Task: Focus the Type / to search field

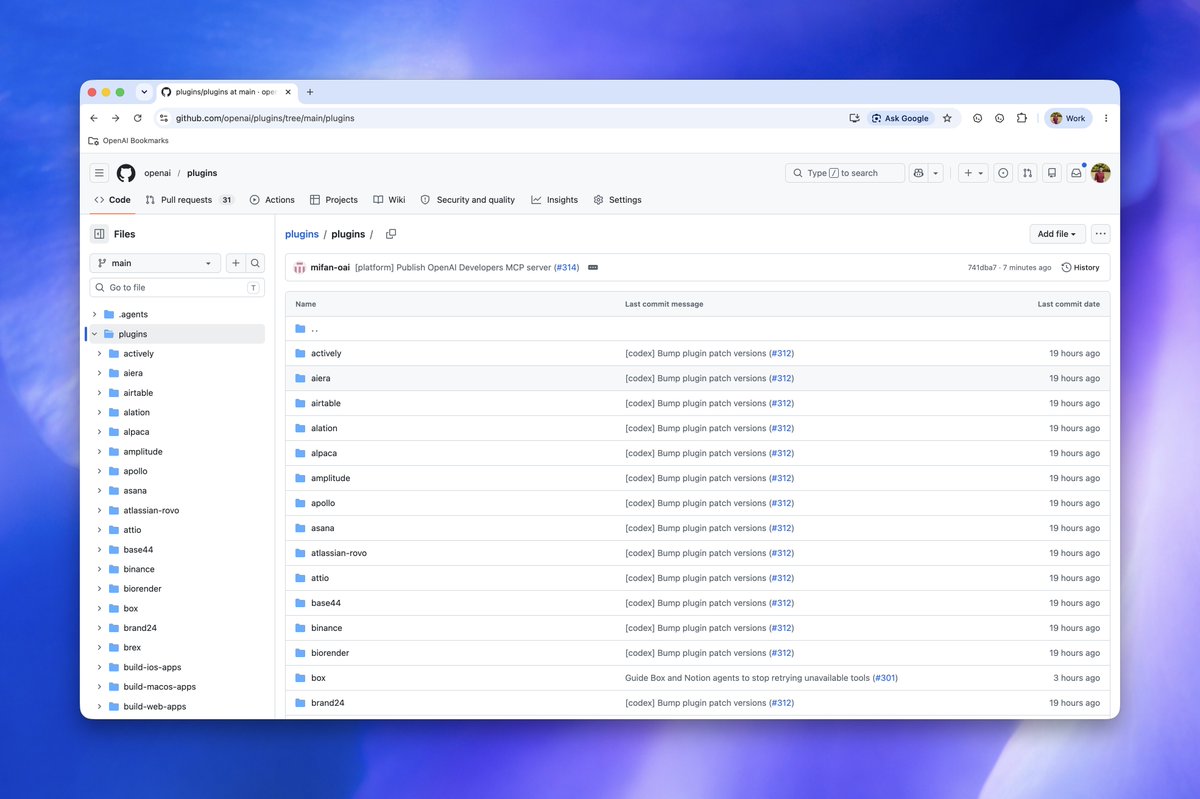Action: pos(845,173)
